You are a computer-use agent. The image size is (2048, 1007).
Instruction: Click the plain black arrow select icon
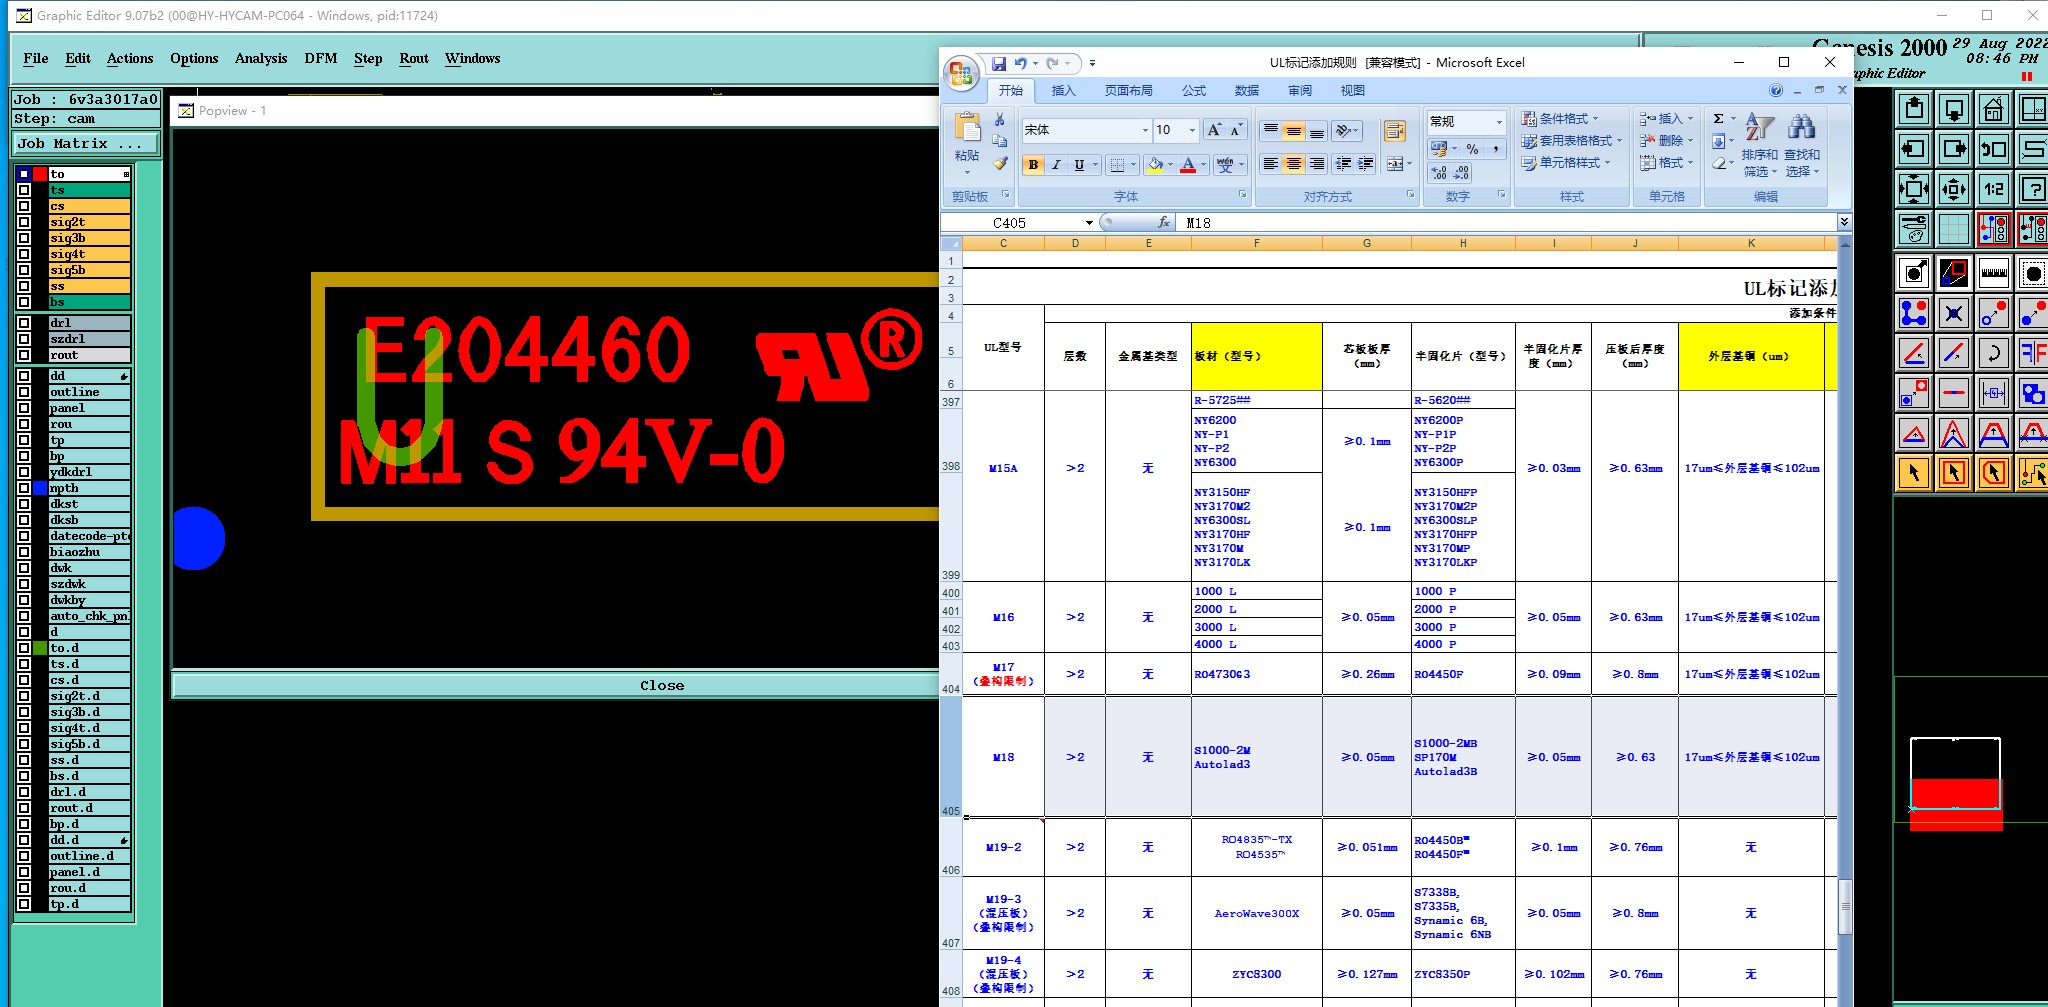pyautogui.click(x=1914, y=472)
